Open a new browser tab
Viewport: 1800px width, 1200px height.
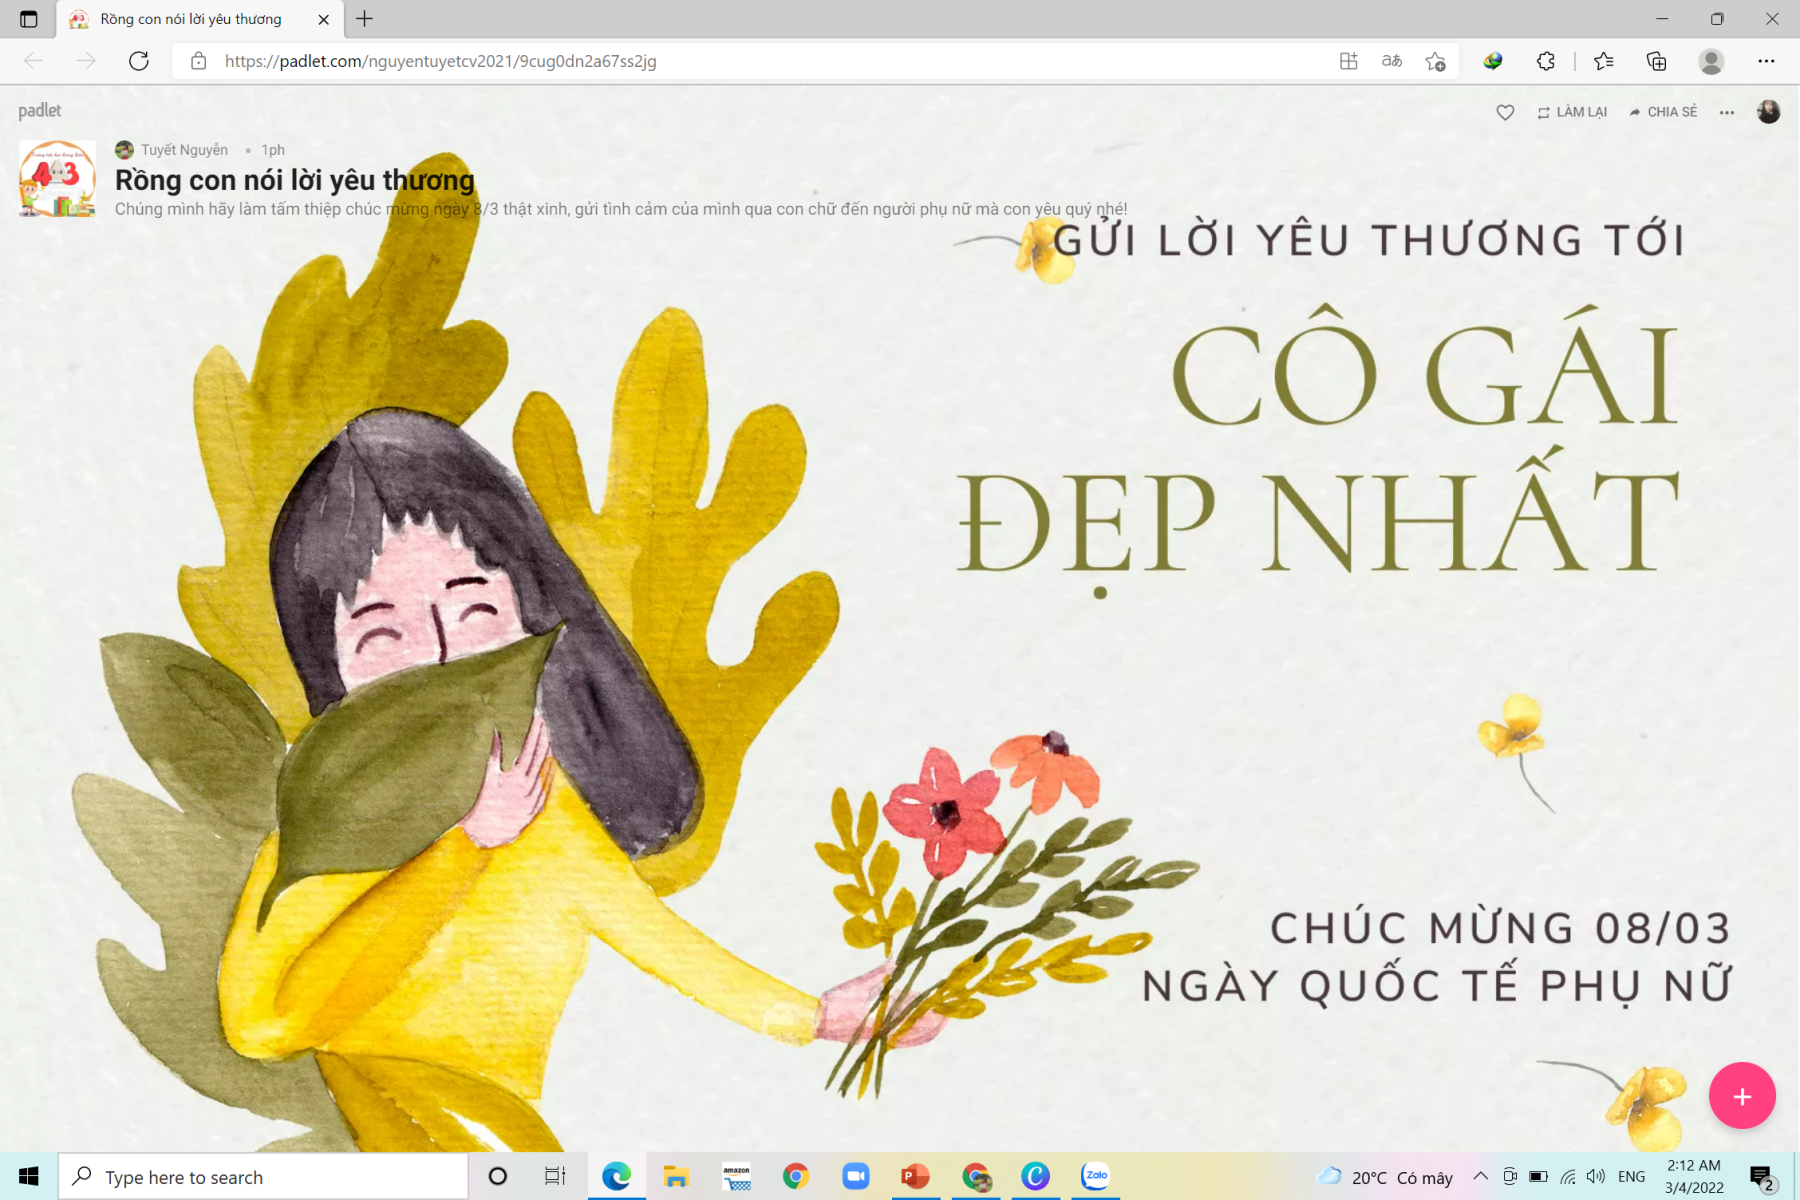365,19
